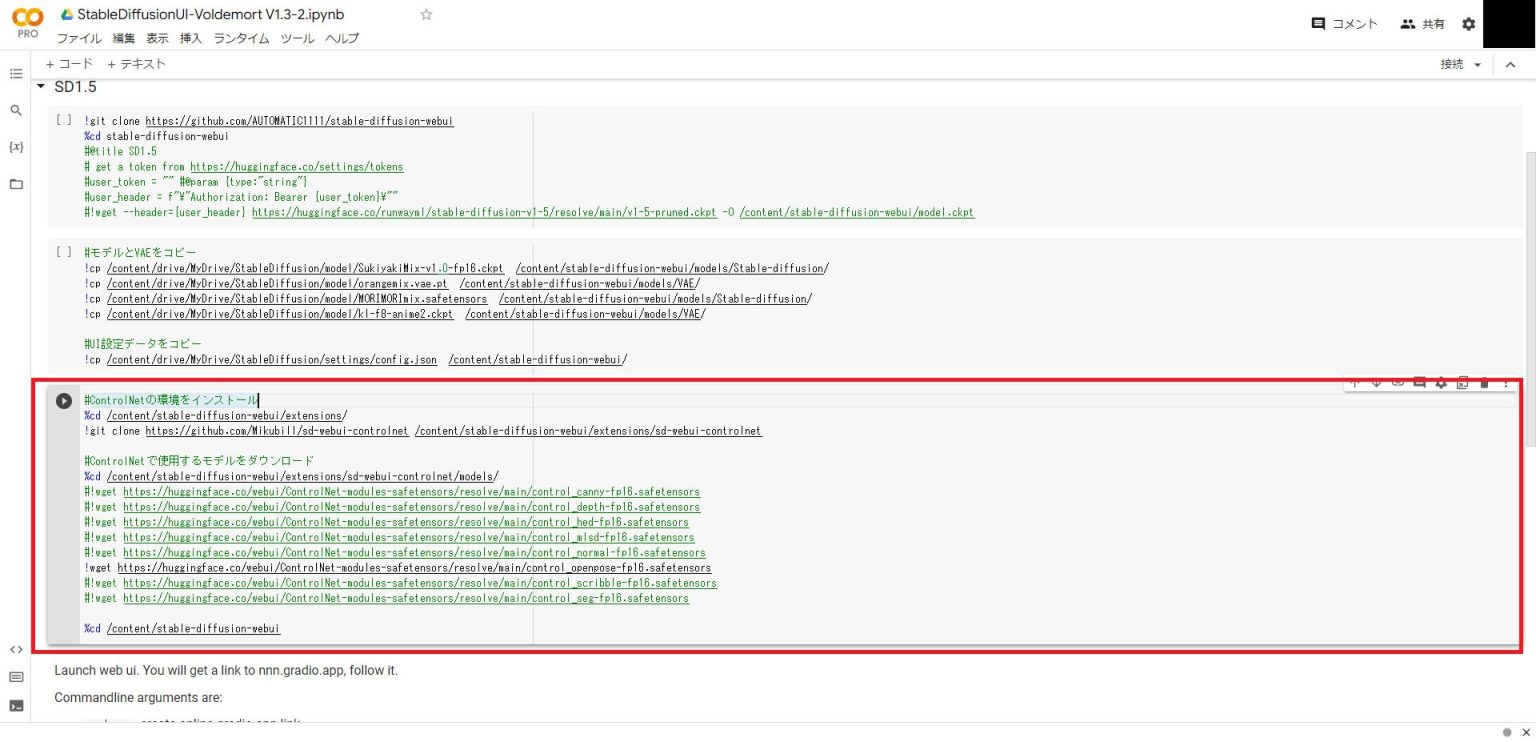Open the variables {x} inspector
Viewport: 1536px width, 742px height.
click(16, 147)
